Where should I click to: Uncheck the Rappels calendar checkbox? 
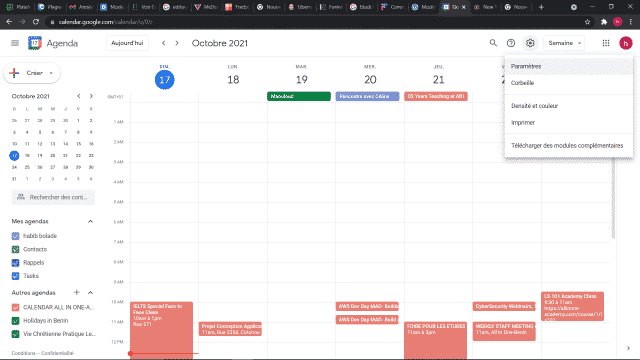(16, 262)
